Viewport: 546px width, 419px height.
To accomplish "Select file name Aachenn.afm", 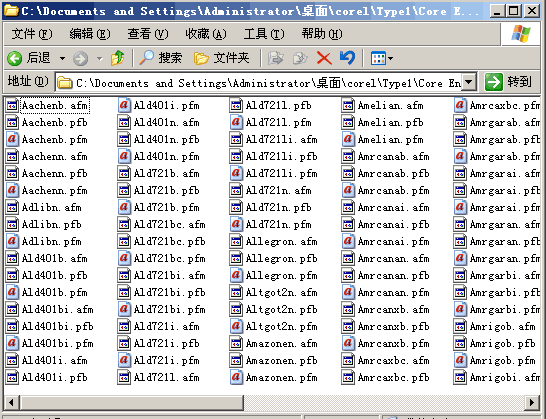I will click(x=54, y=157).
